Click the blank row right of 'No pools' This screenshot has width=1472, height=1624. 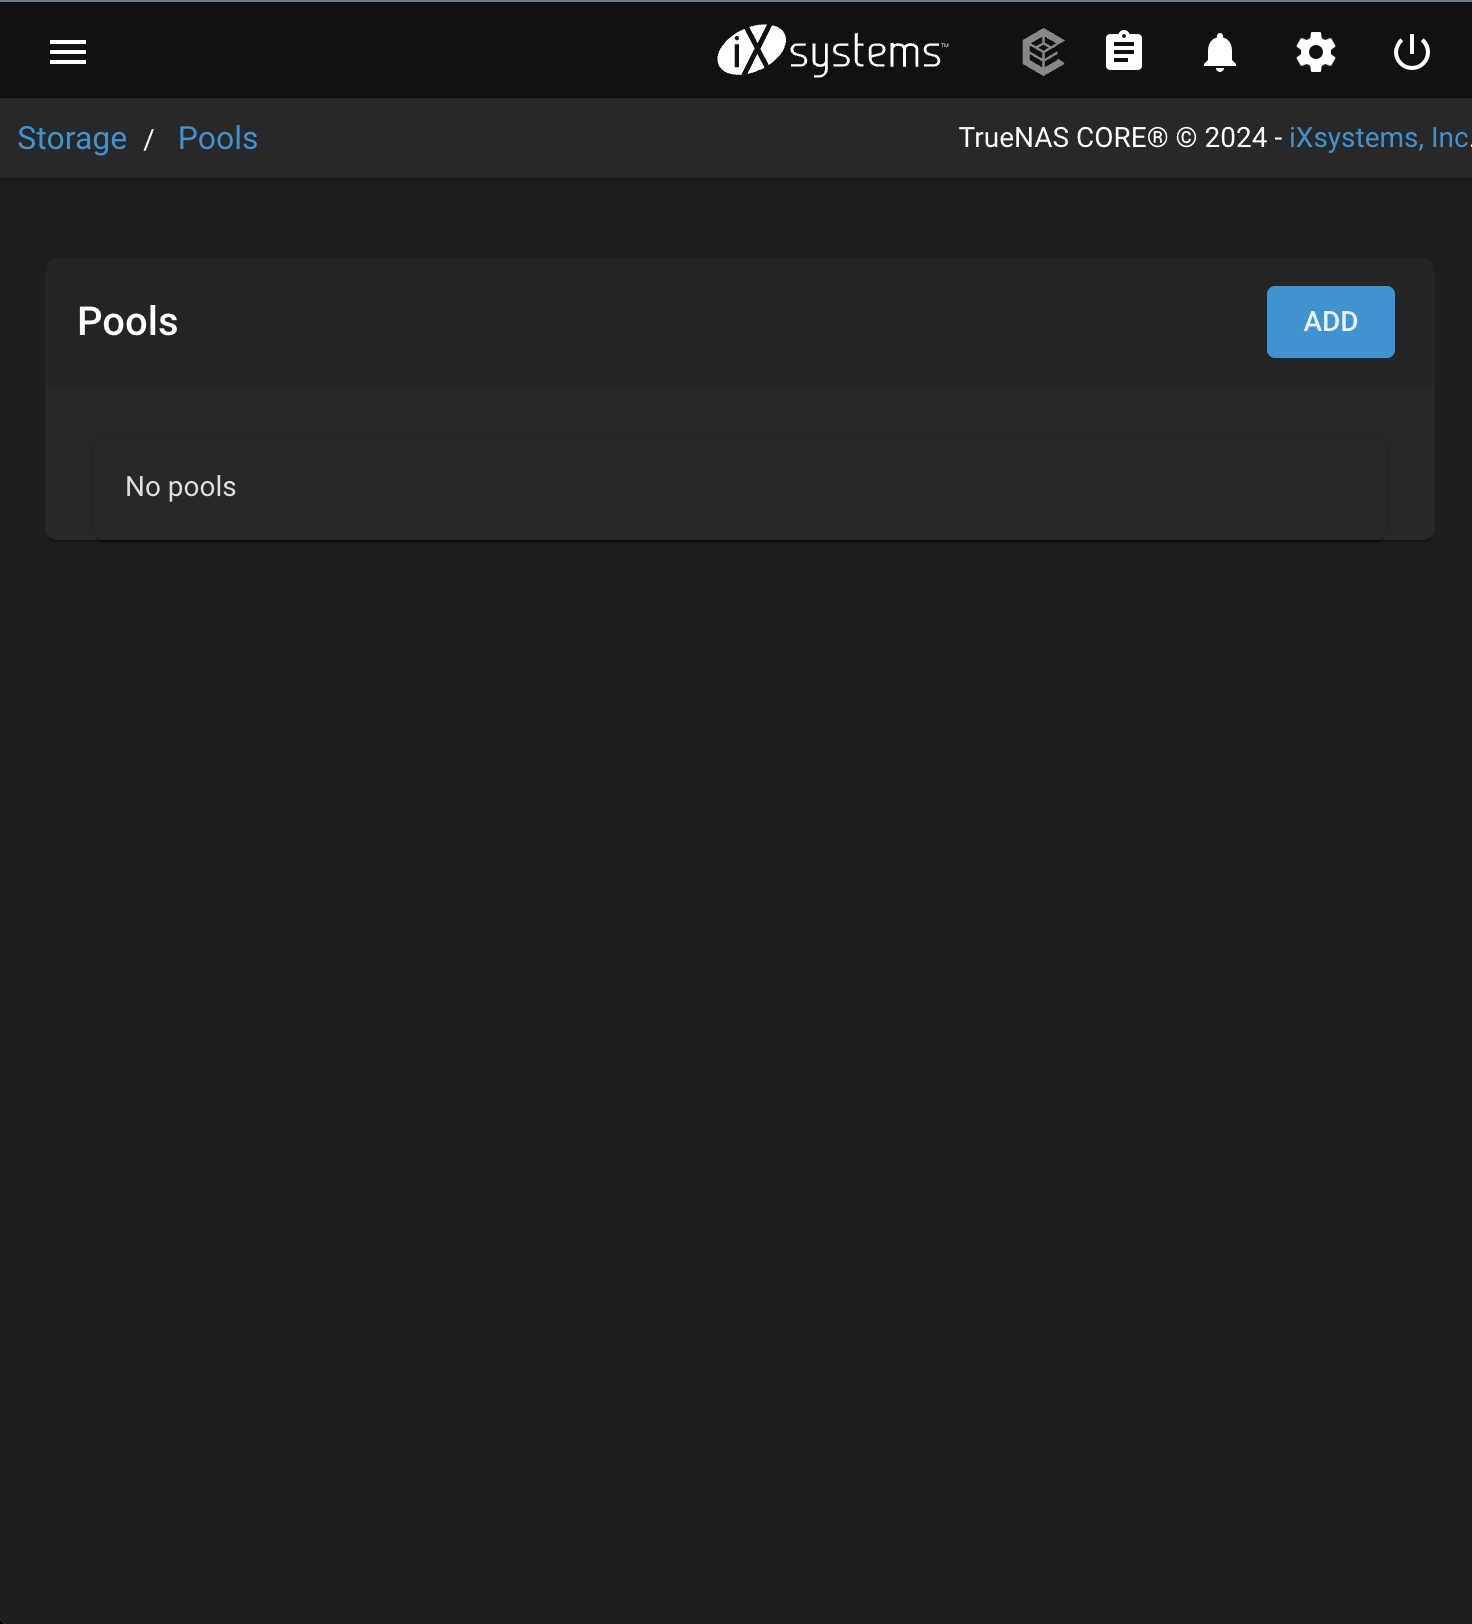(800, 487)
